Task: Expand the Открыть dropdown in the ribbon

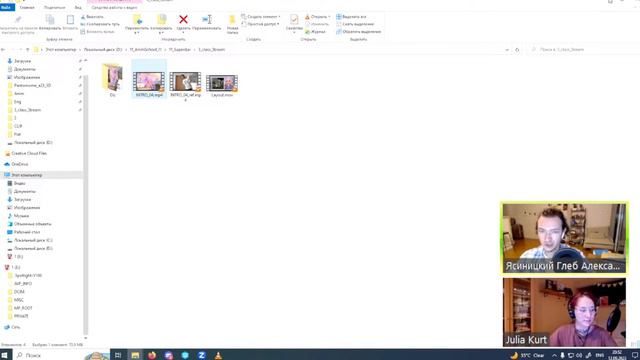Action: [318, 17]
